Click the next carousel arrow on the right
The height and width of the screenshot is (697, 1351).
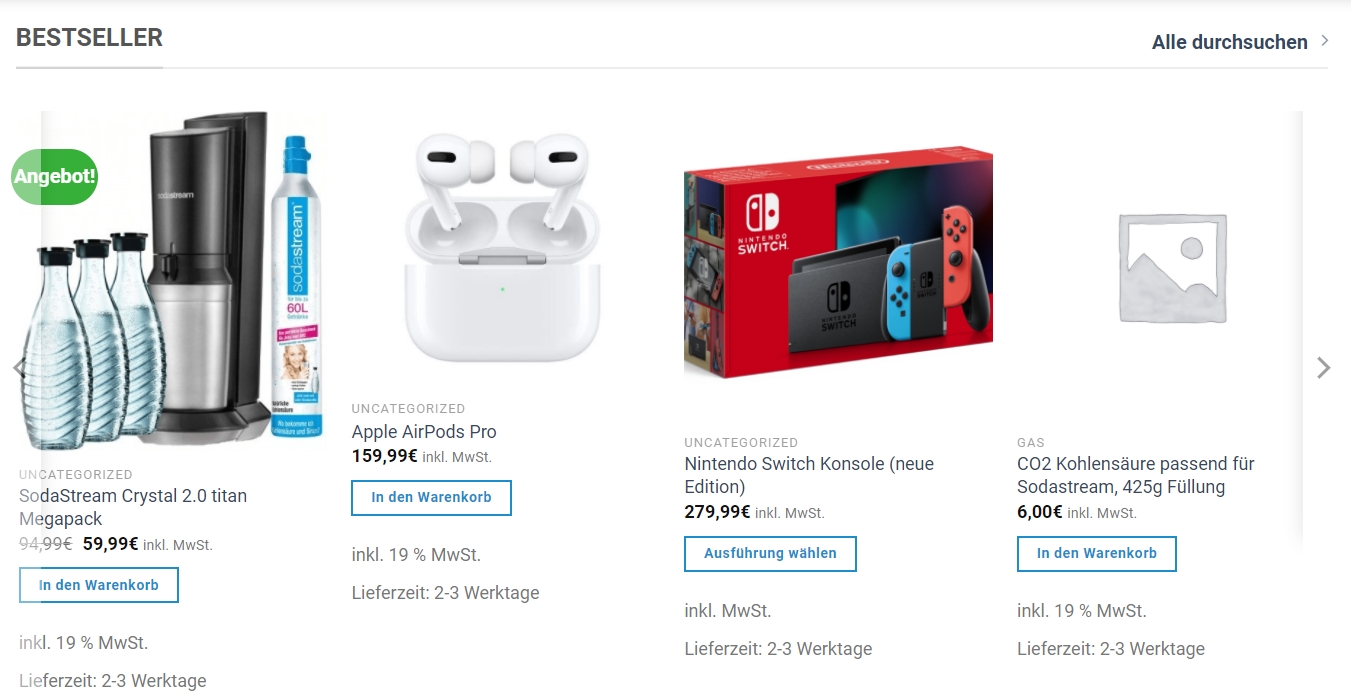(x=1323, y=368)
